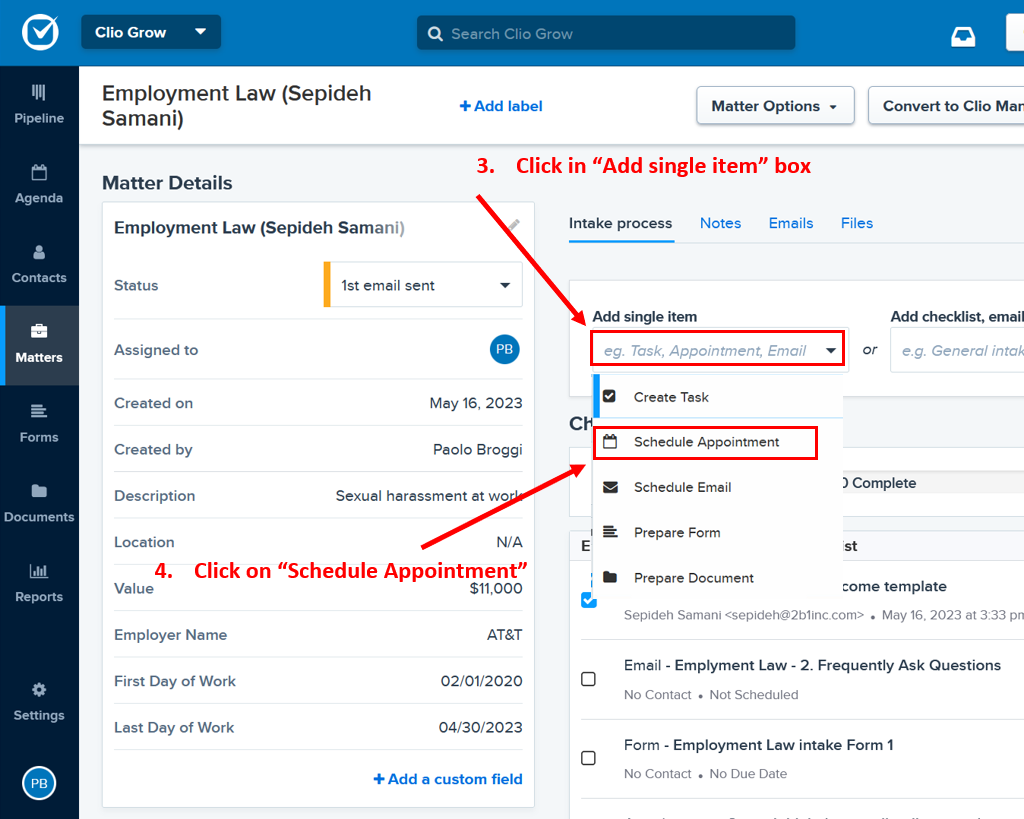
Task: Click the Create Task checkbox icon
Action: click(609, 396)
